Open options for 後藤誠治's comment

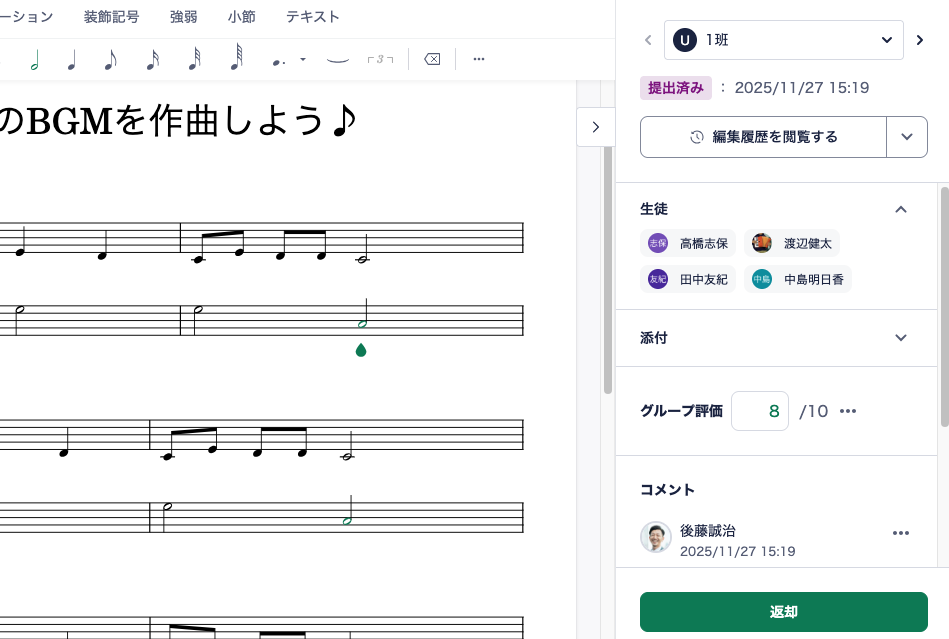tap(901, 533)
